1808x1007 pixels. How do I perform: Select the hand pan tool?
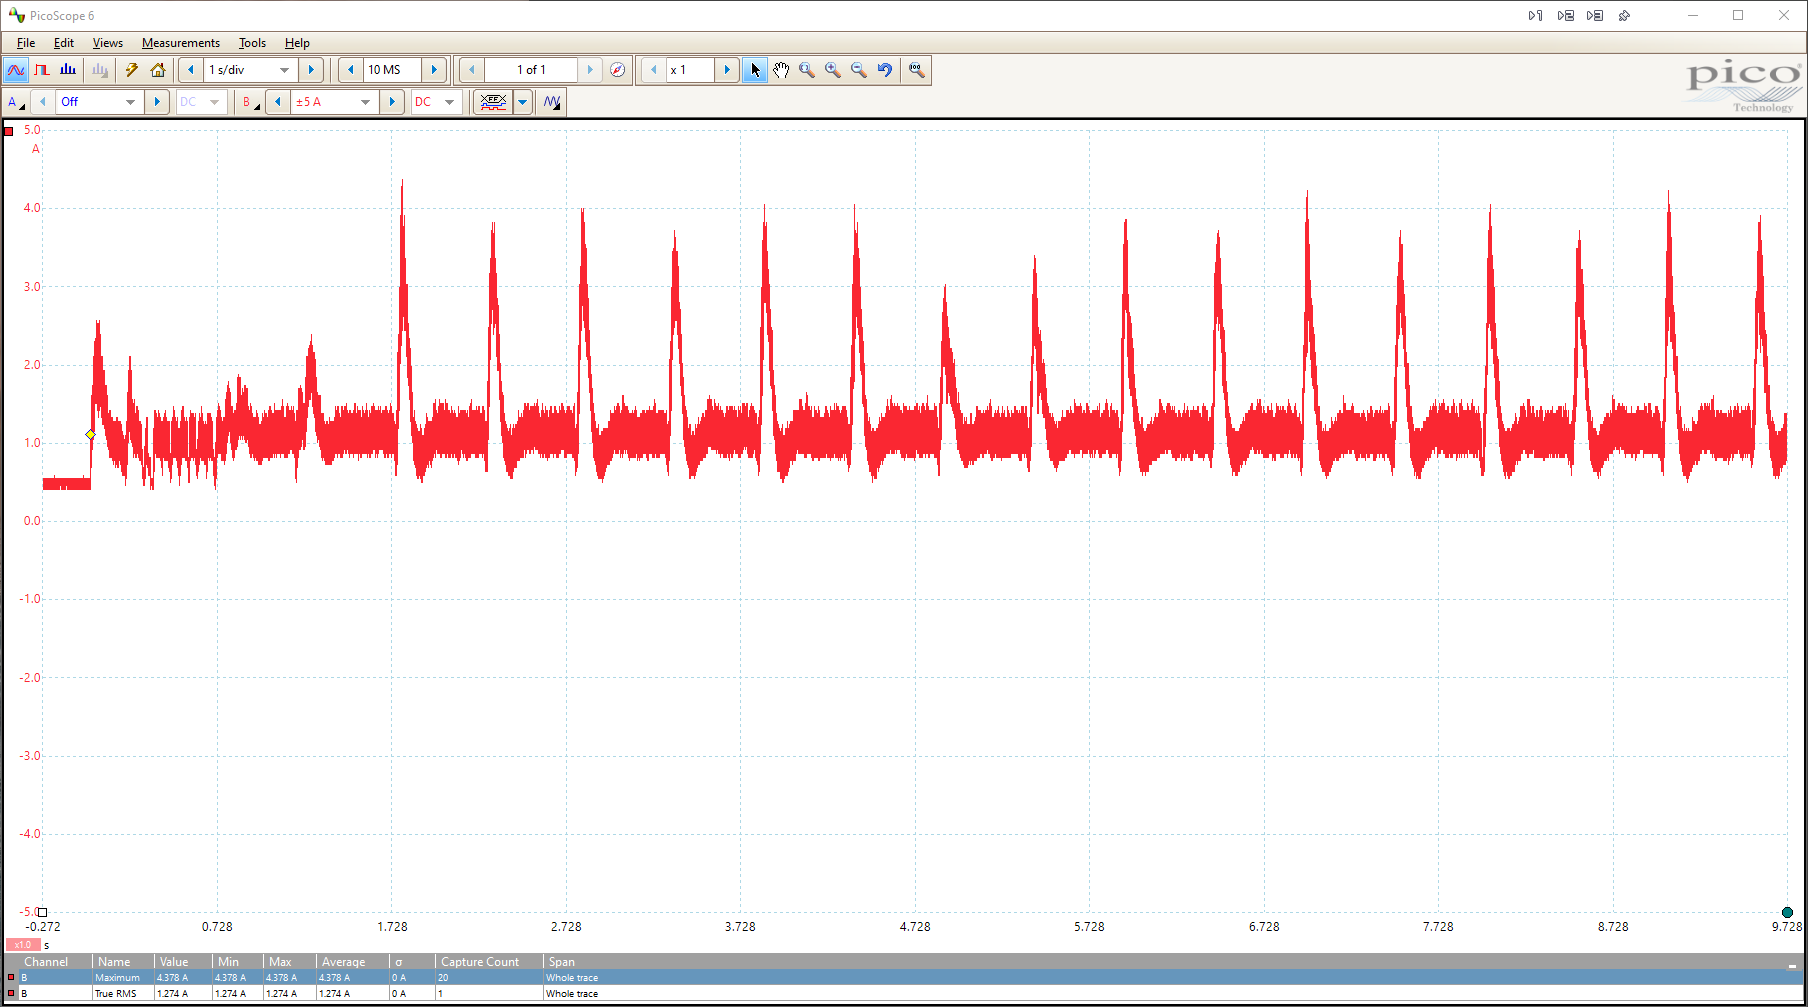[x=781, y=70]
